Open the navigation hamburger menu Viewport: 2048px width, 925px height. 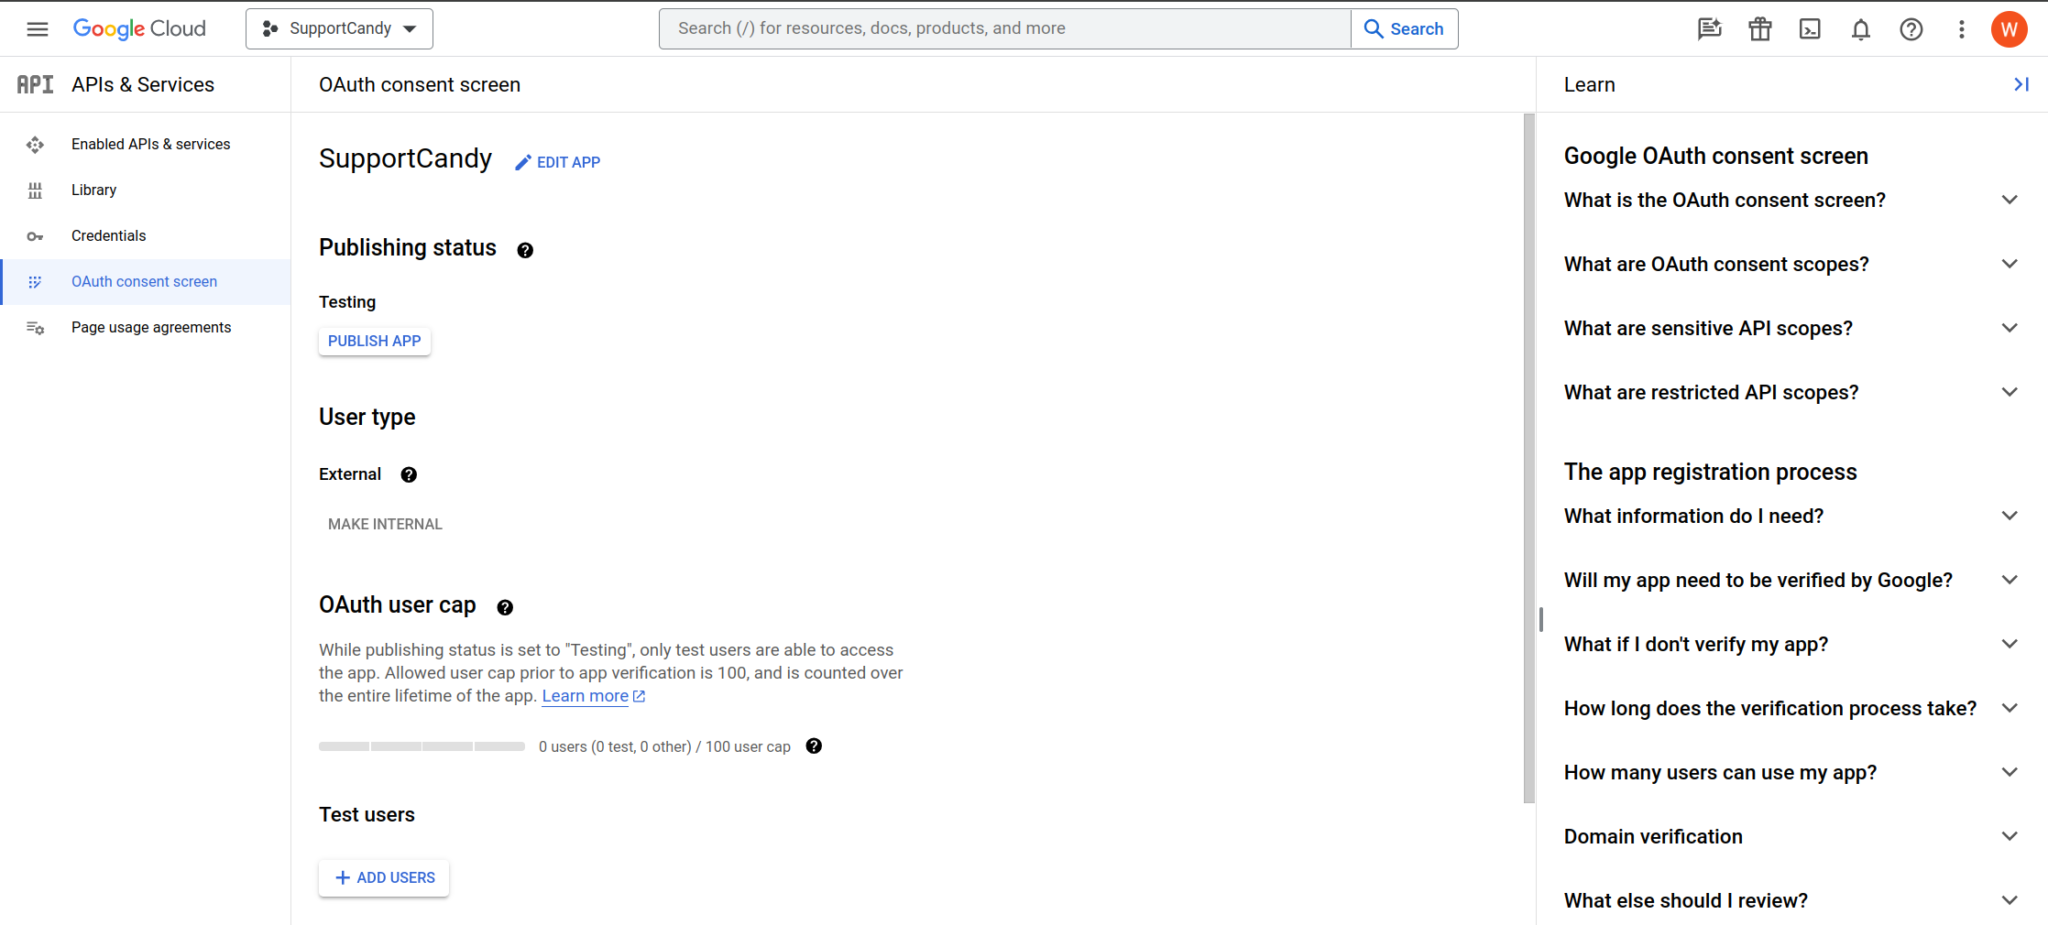(x=37, y=28)
